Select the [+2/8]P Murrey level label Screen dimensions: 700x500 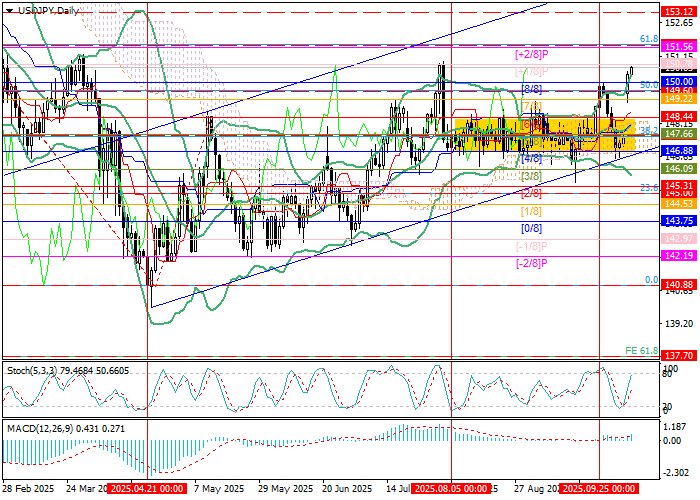click(532, 54)
